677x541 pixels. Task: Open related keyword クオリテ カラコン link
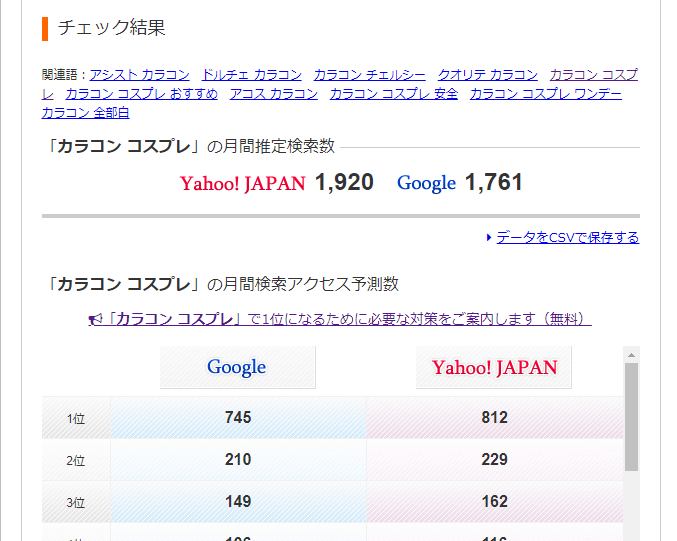tap(488, 75)
